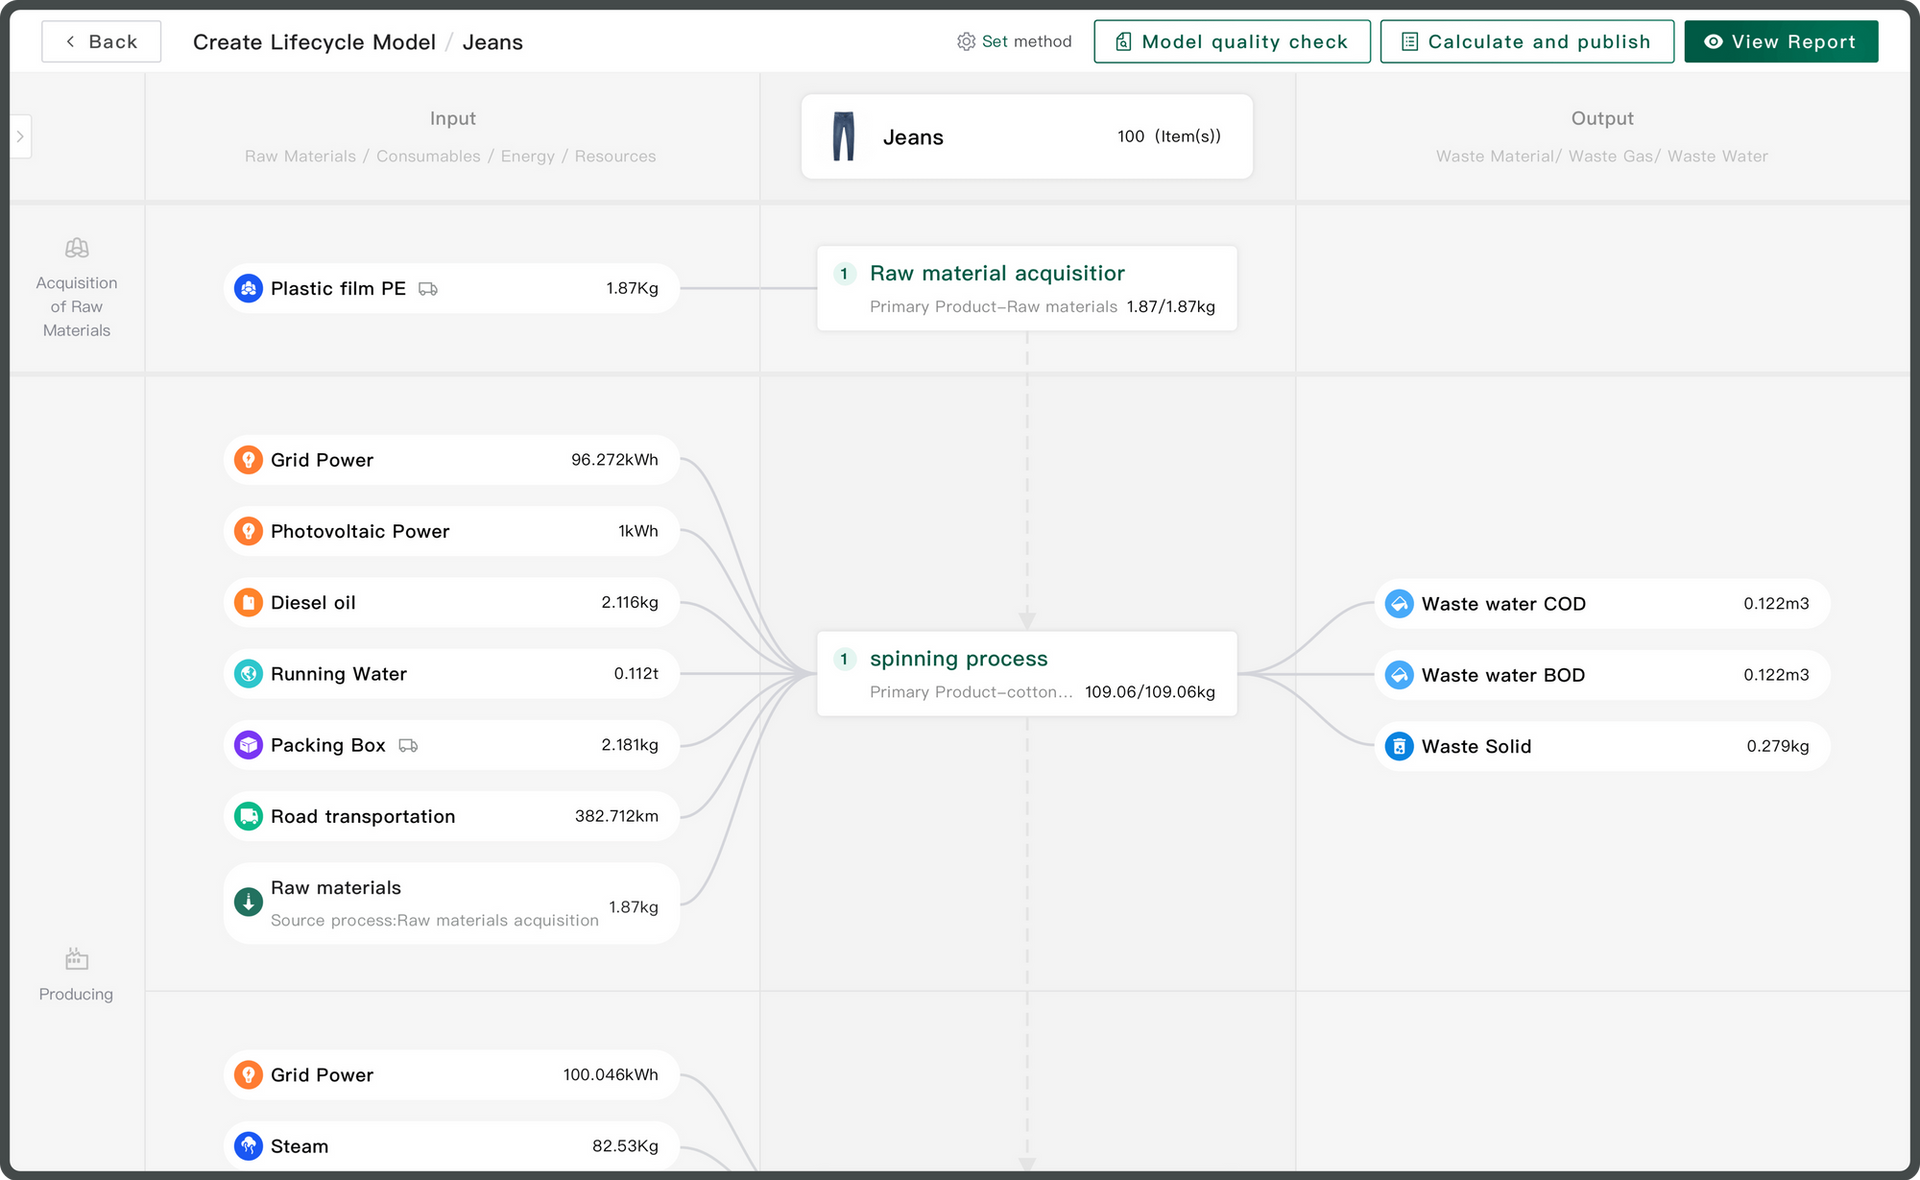The width and height of the screenshot is (1920, 1180).
Task: Click the truck icon beside Plastic film PE
Action: point(428,289)
